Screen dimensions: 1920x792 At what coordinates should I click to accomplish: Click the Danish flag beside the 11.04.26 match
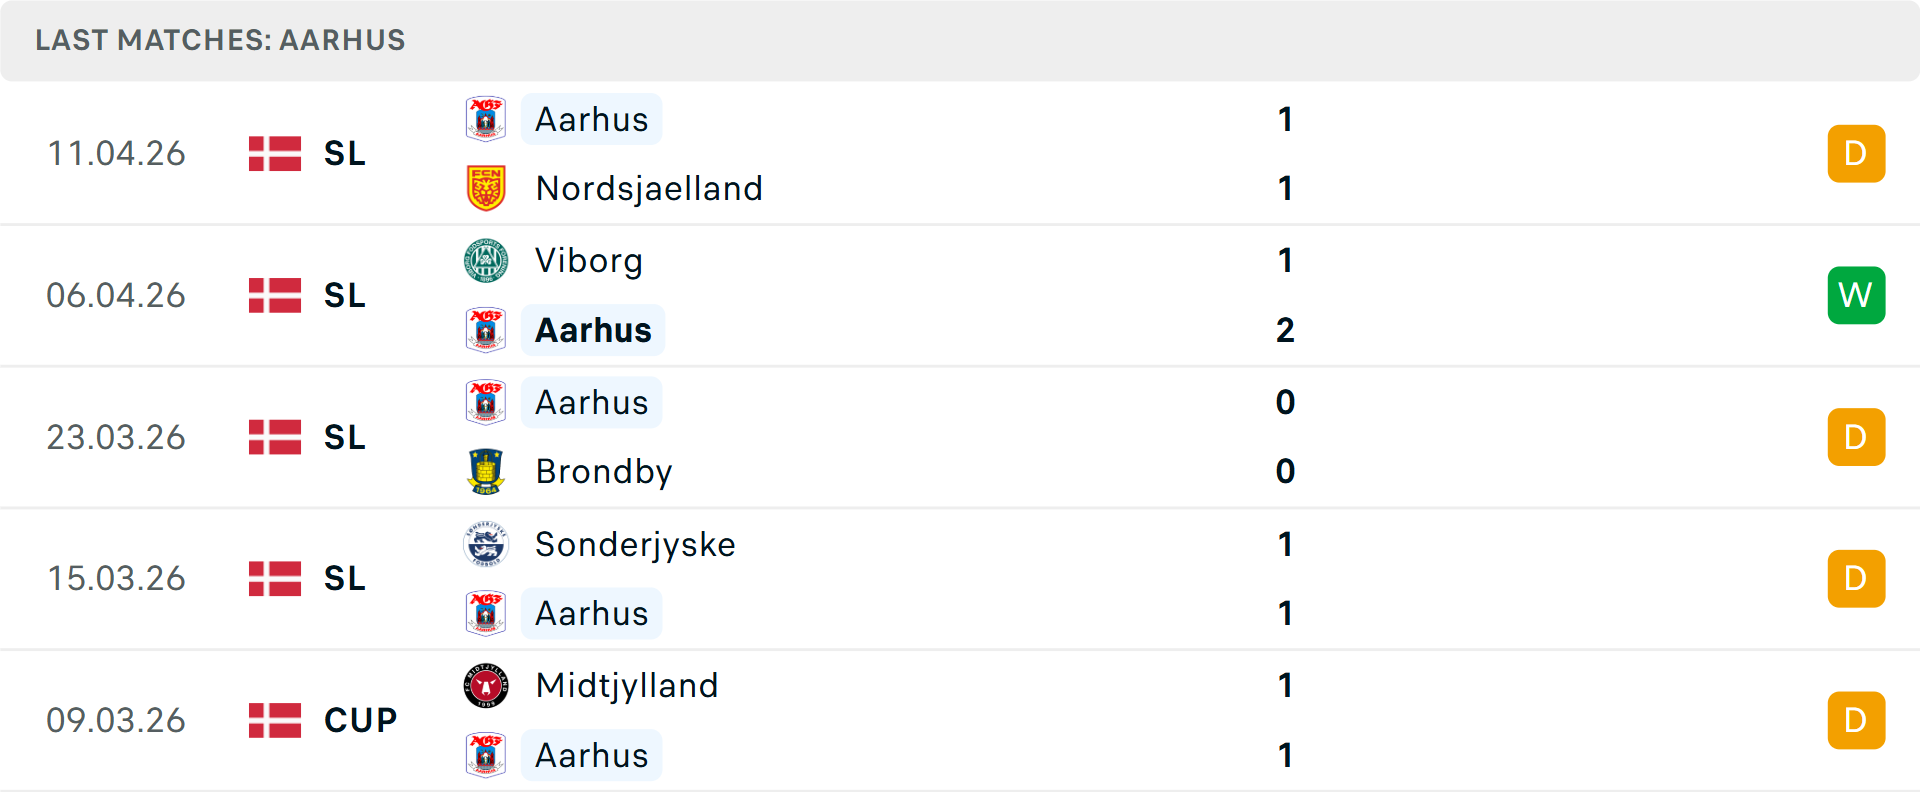(x=275, y=154)
